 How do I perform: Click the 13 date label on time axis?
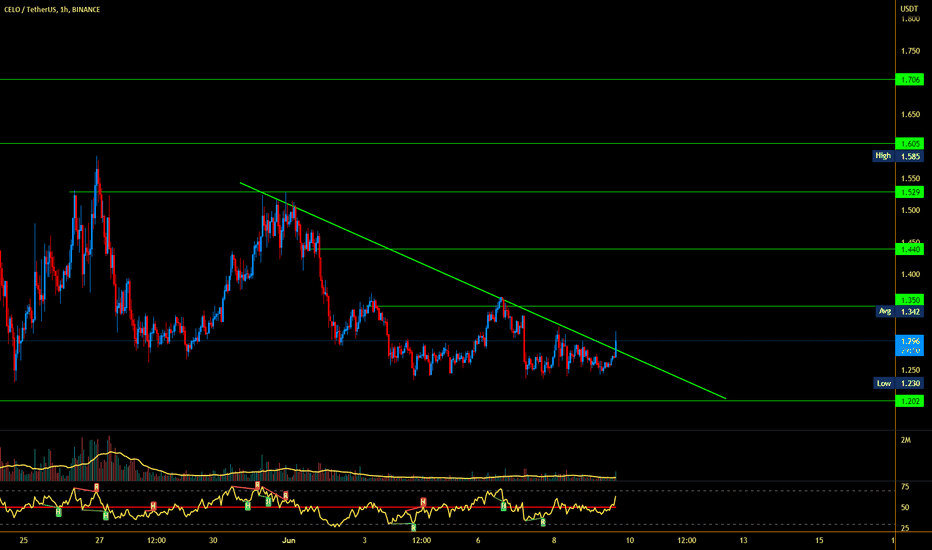tap(743, 540)
